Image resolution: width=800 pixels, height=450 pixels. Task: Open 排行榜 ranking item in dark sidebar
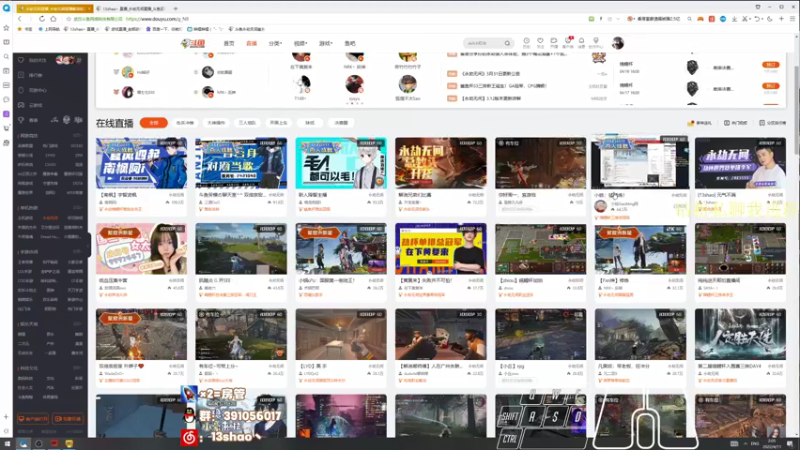tap(32, 75)
